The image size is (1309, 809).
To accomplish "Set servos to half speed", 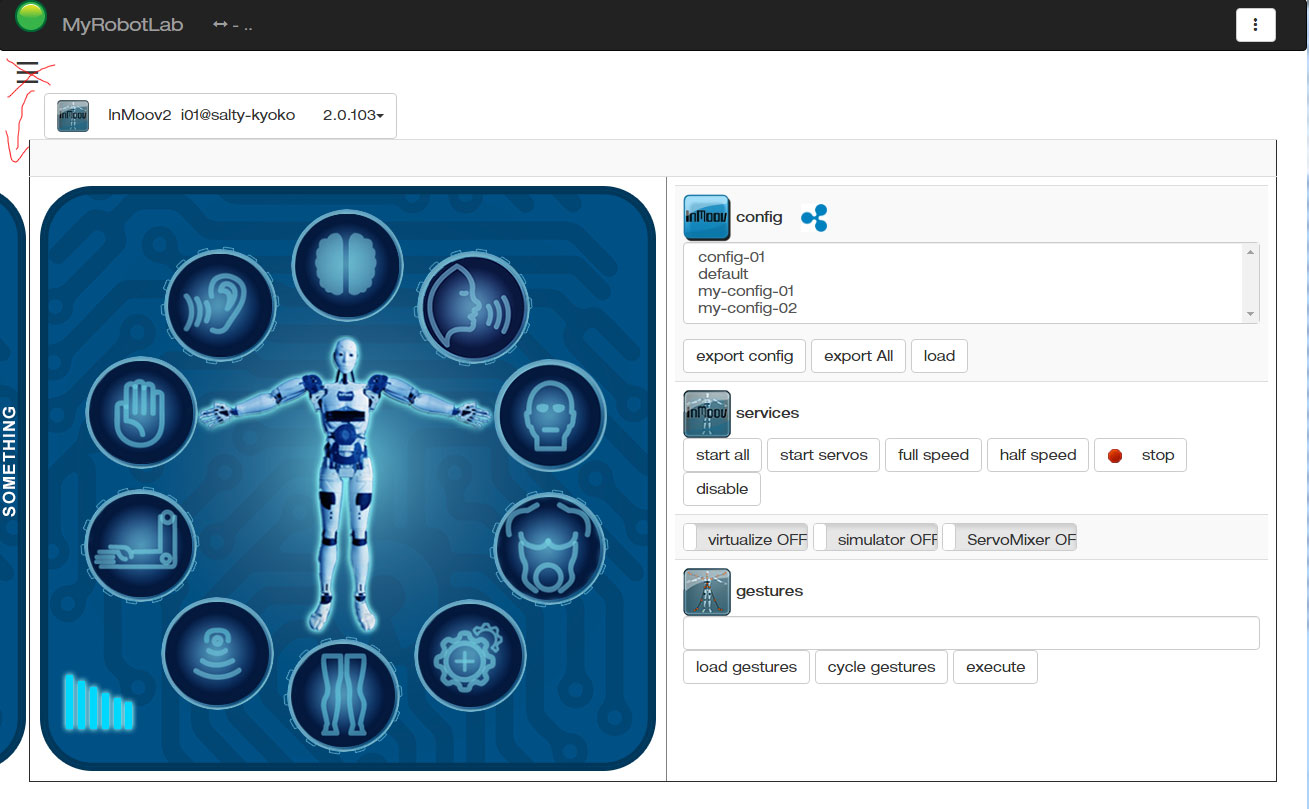I will 1038,455.
